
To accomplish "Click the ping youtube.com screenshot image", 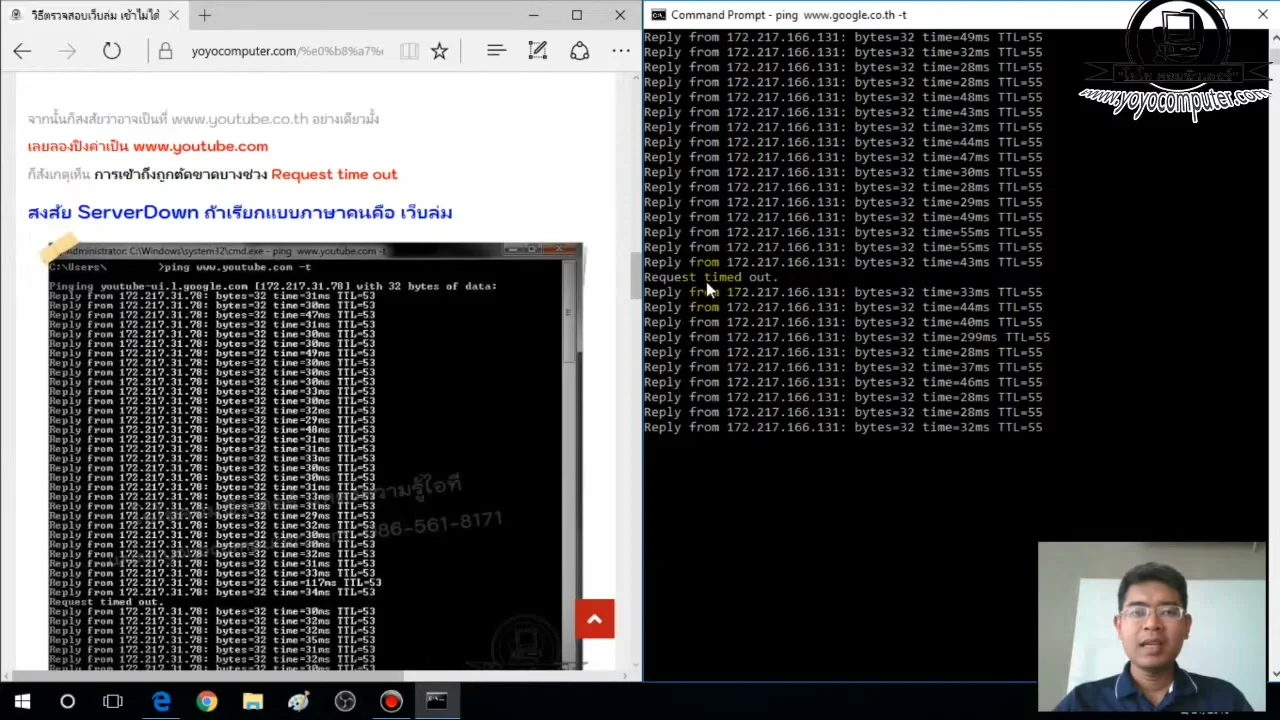I will point(313,455).
